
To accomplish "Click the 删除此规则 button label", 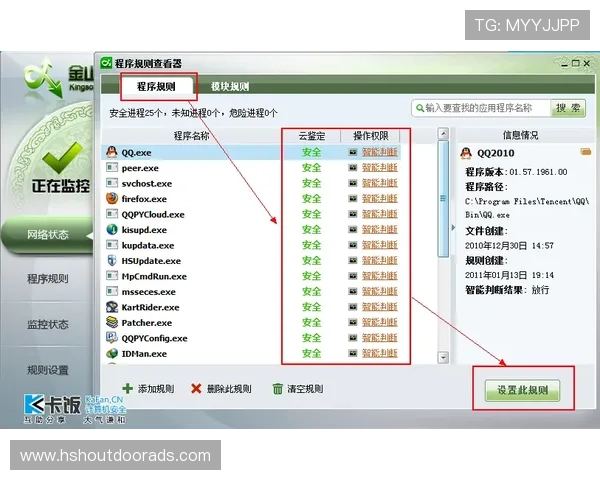I will (x=229, y=389).
